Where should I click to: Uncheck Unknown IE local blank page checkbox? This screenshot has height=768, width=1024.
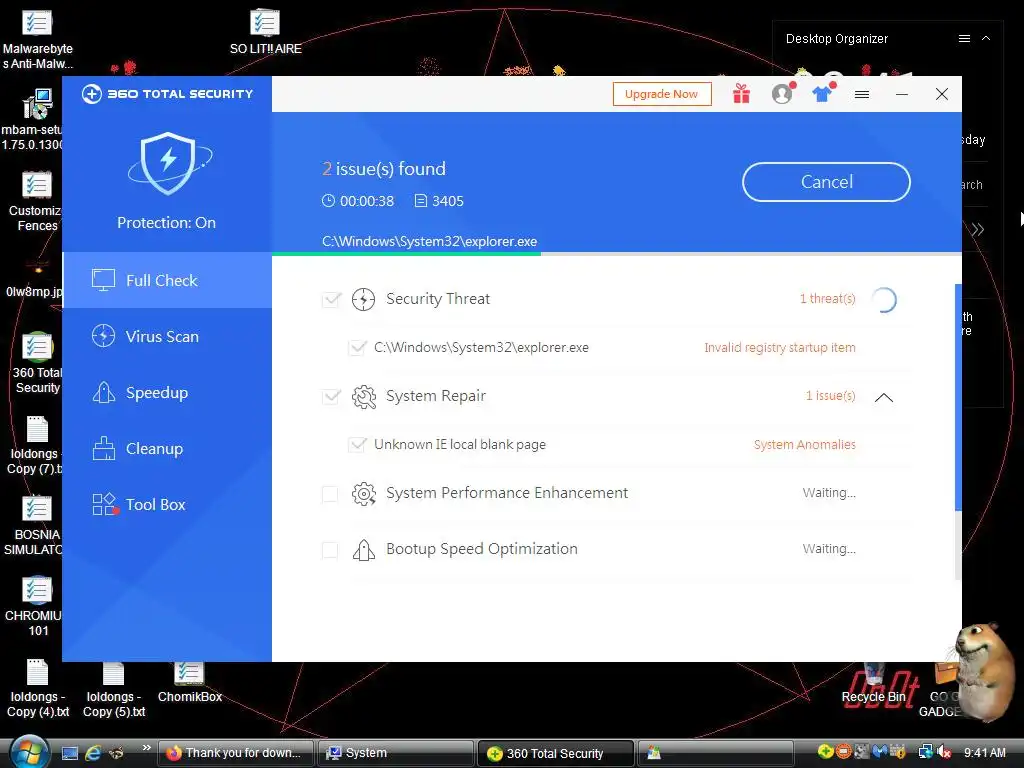click(x=357, y=445)
